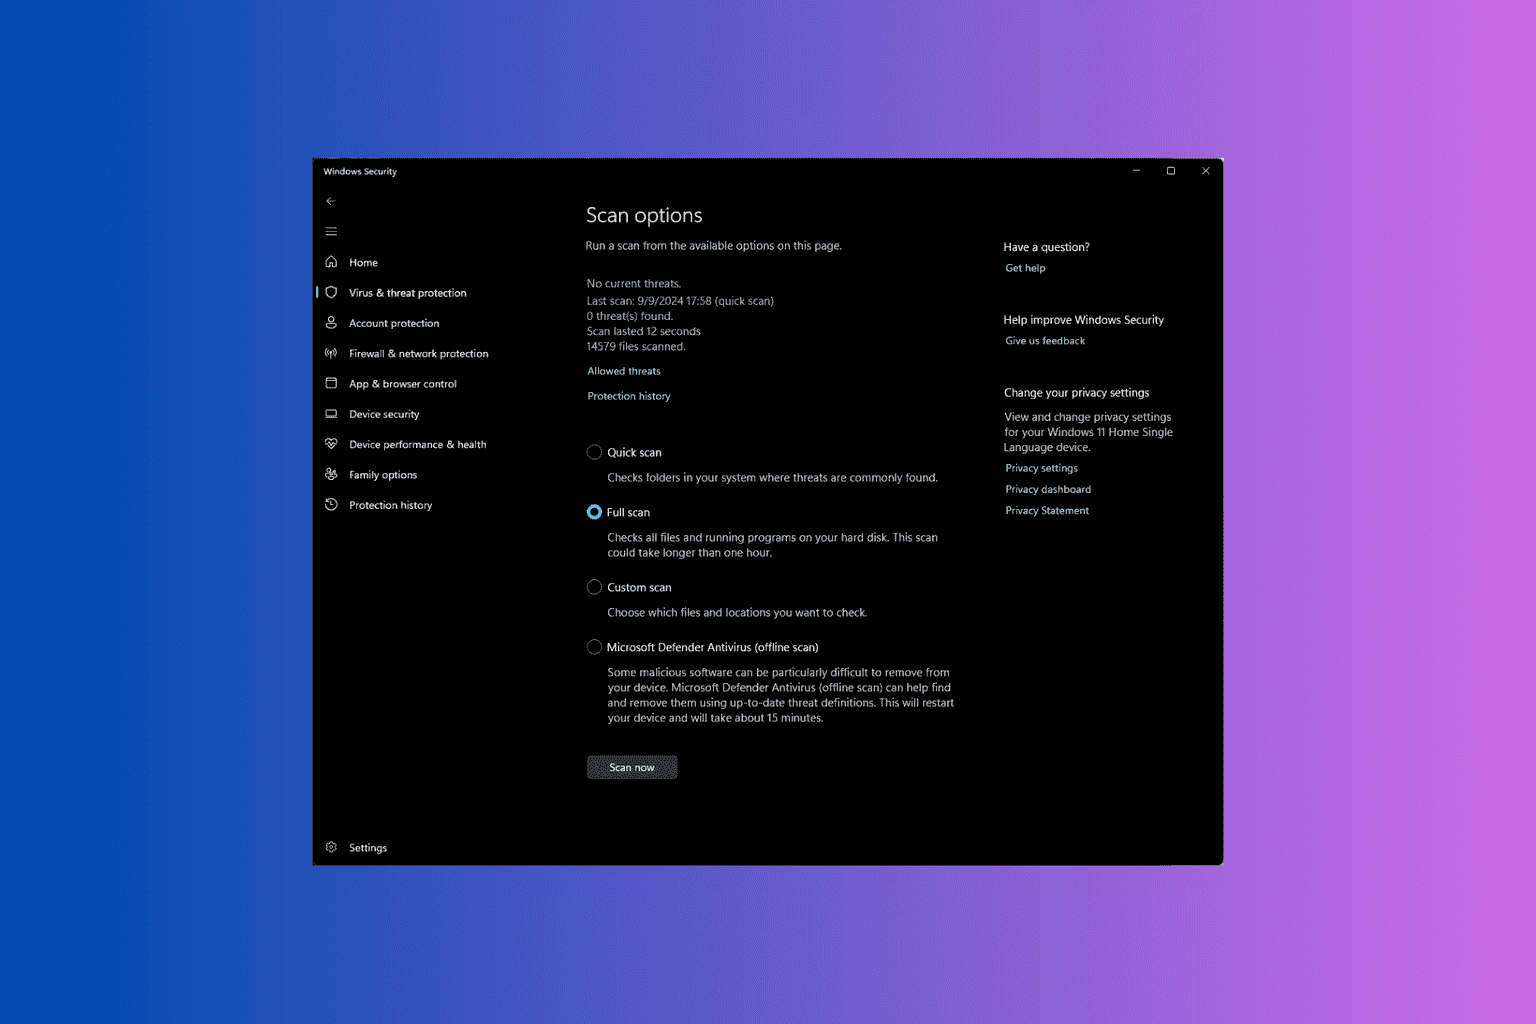Open the hamburger navigation menu
This screenshot has width=1536, height=1024.
[x=331, y=231]
